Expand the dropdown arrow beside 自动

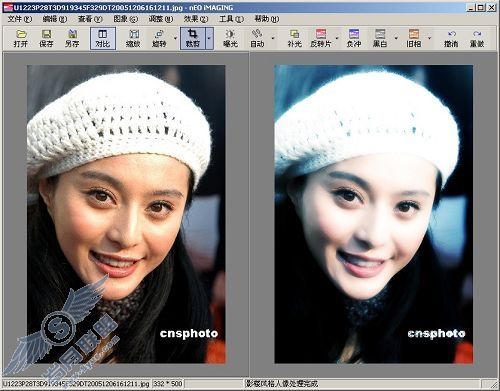click(x=273, y=38)
